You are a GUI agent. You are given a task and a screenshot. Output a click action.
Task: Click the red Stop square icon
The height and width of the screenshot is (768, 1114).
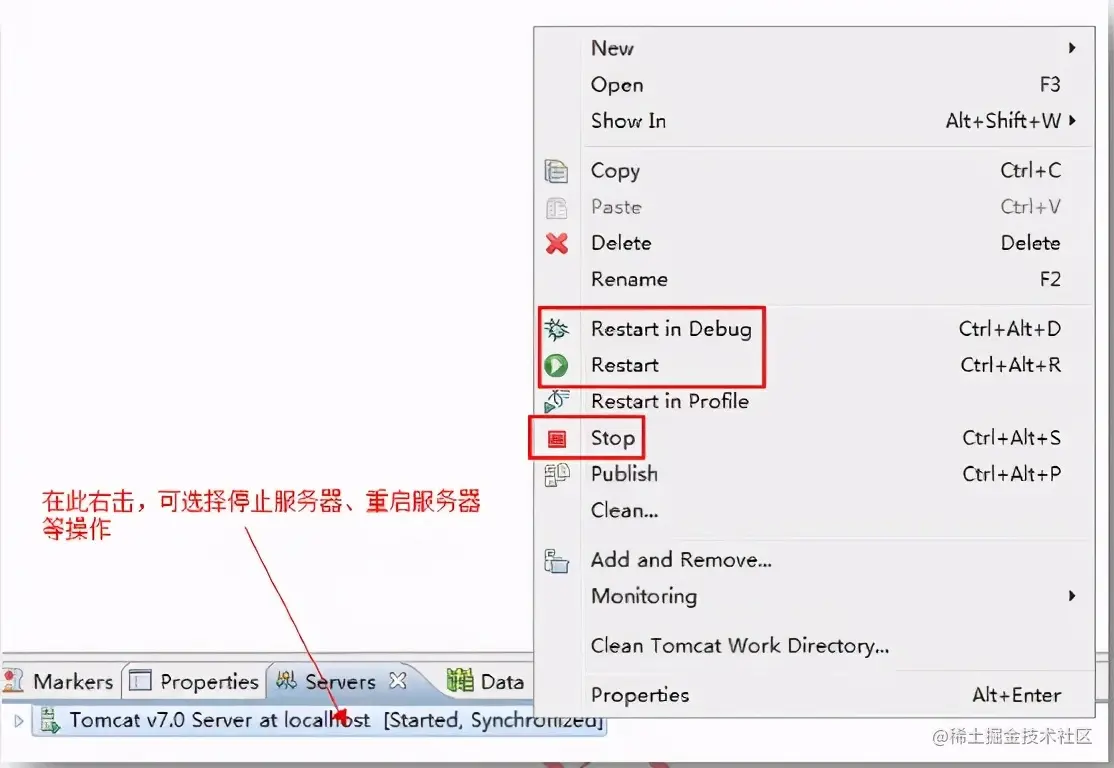tap(556, 438)
